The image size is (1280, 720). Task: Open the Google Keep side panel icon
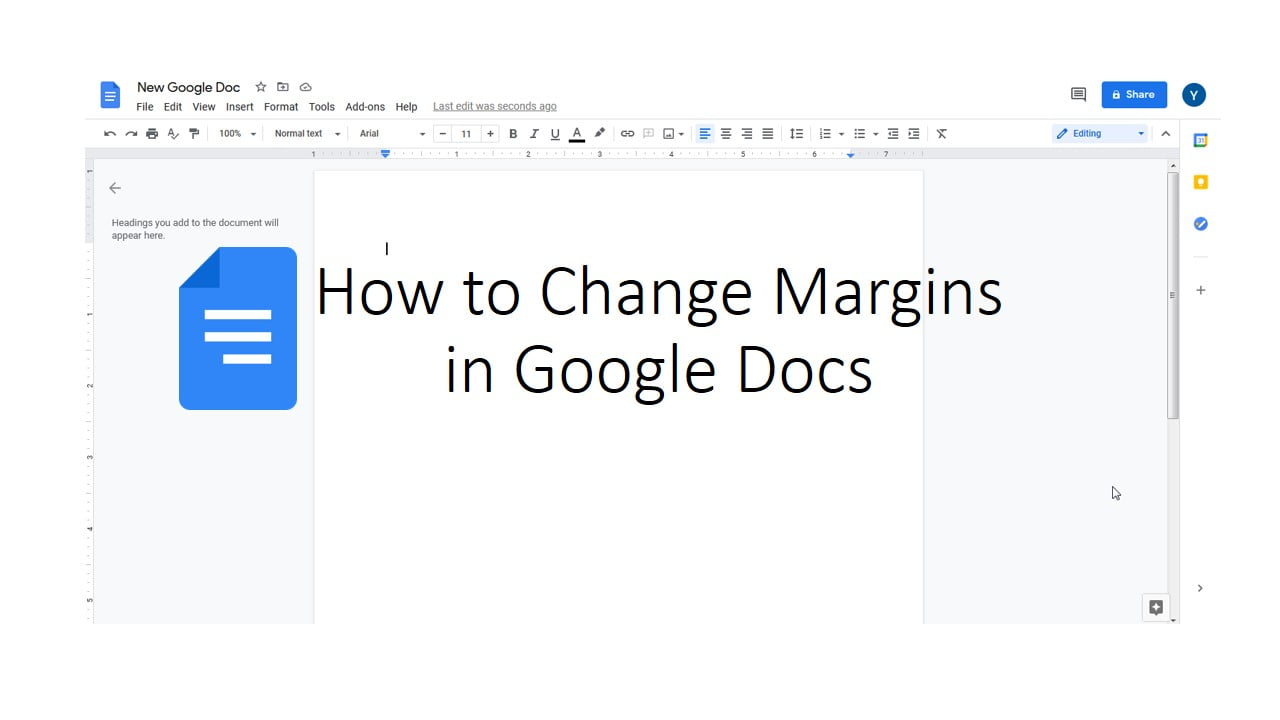[x=1201, y=182]
